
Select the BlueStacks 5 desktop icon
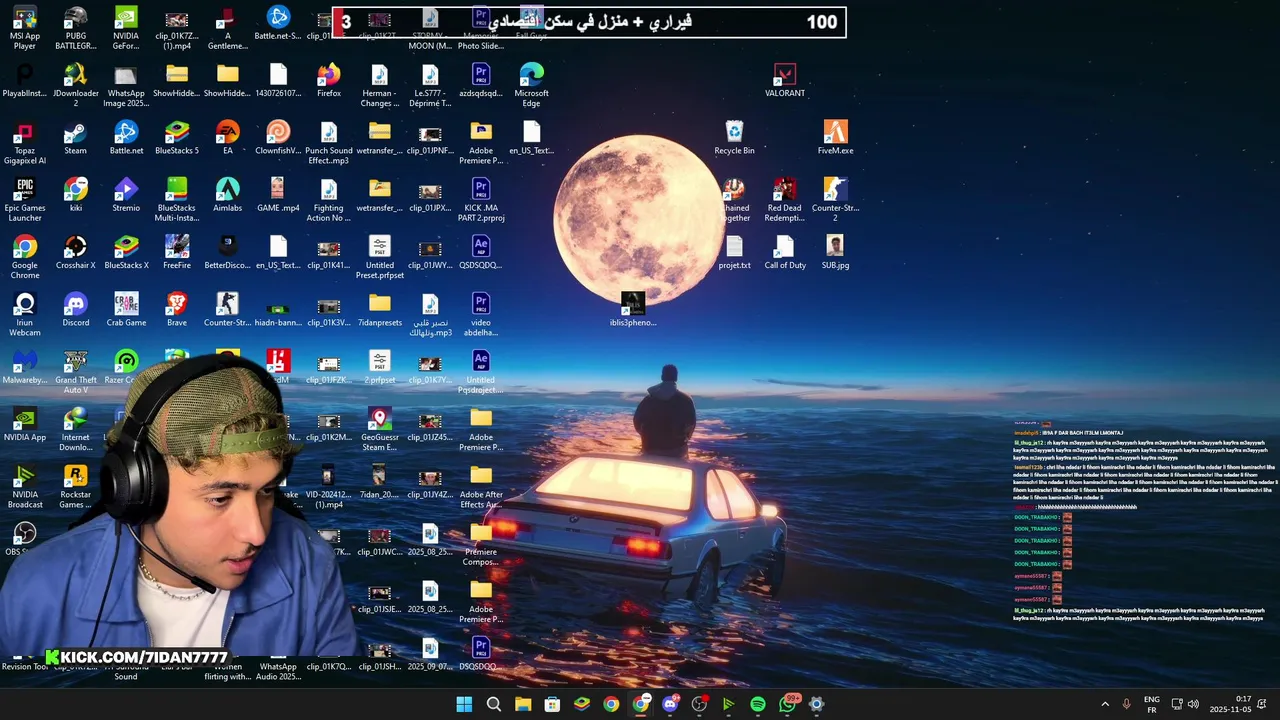[x=177, y=138]
